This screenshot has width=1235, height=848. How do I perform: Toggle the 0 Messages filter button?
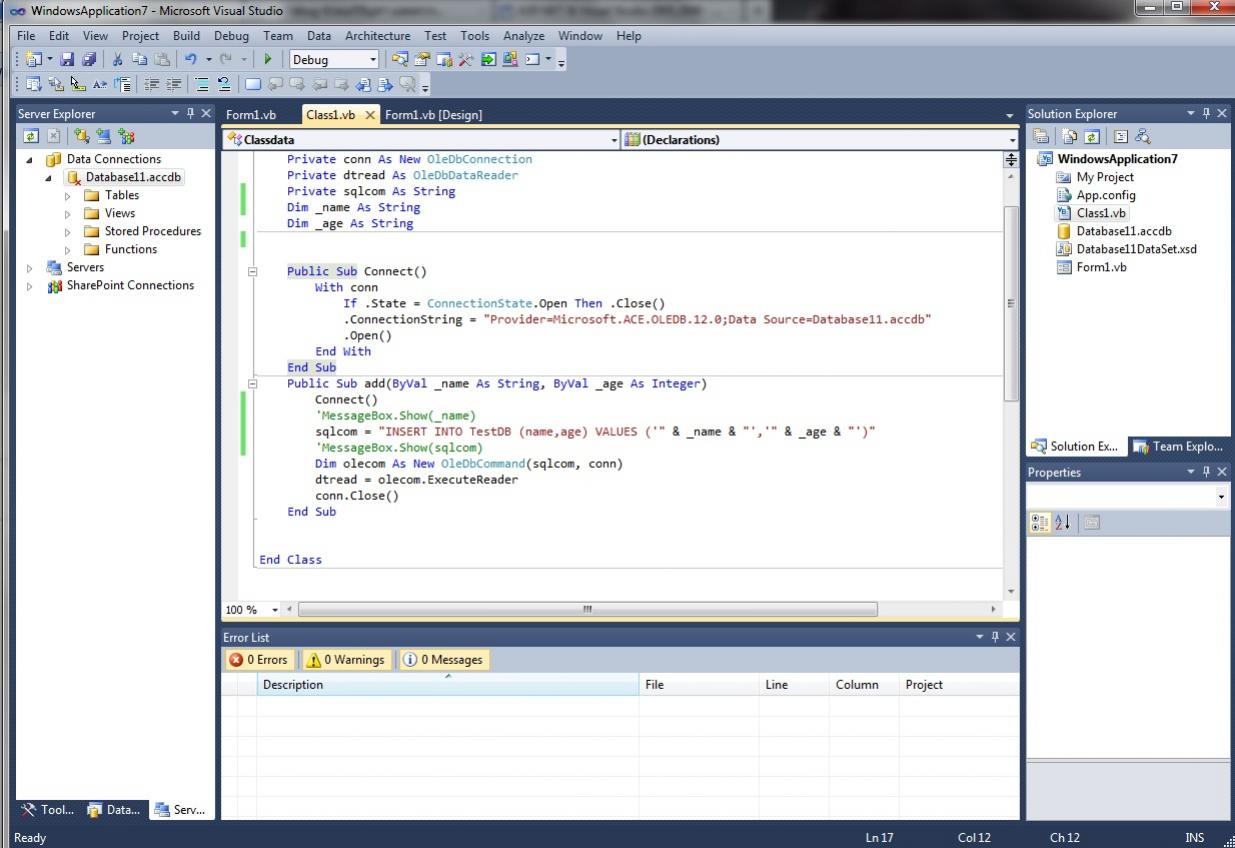click(443, 660)
